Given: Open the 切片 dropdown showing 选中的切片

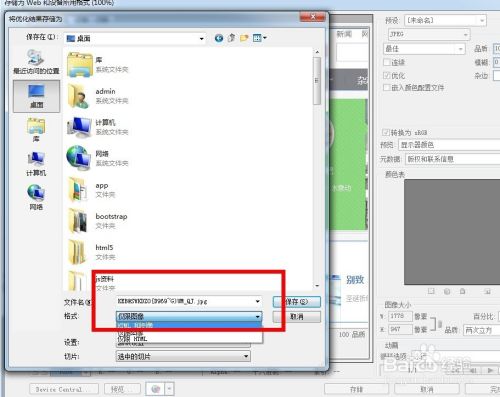Looking at the screenshot, I should tap(183, 356).
